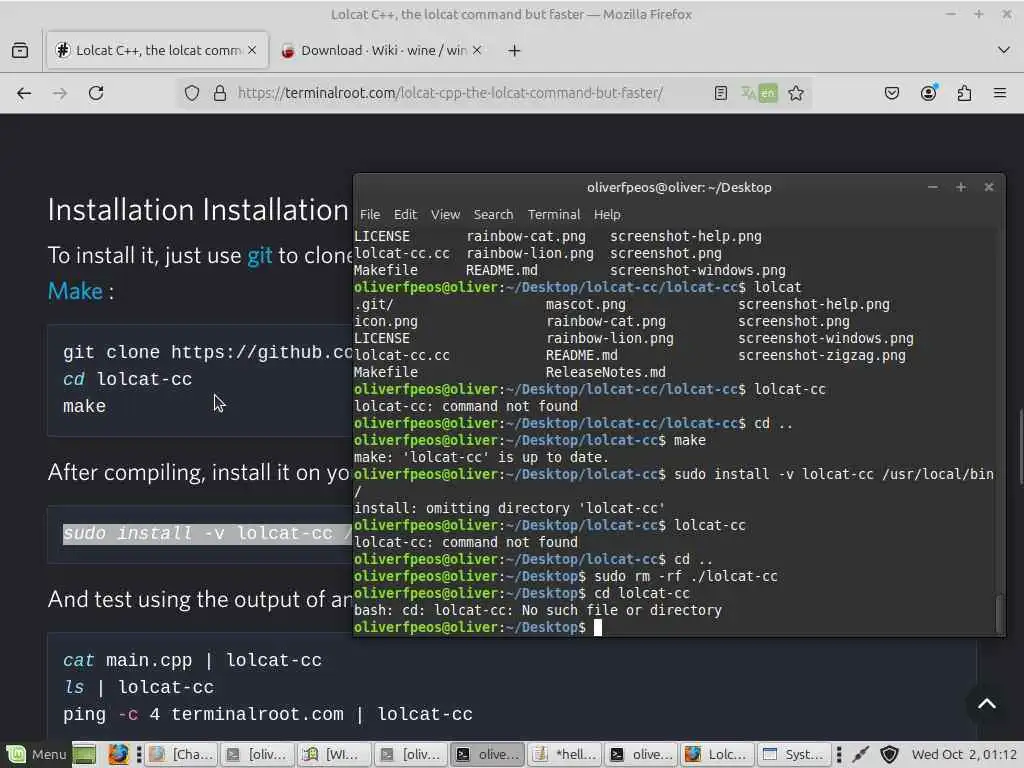Click highlighted 'sudo install -v lolcat-cc' code
This screenshot has width=1024, height=768.
point(207,533)
